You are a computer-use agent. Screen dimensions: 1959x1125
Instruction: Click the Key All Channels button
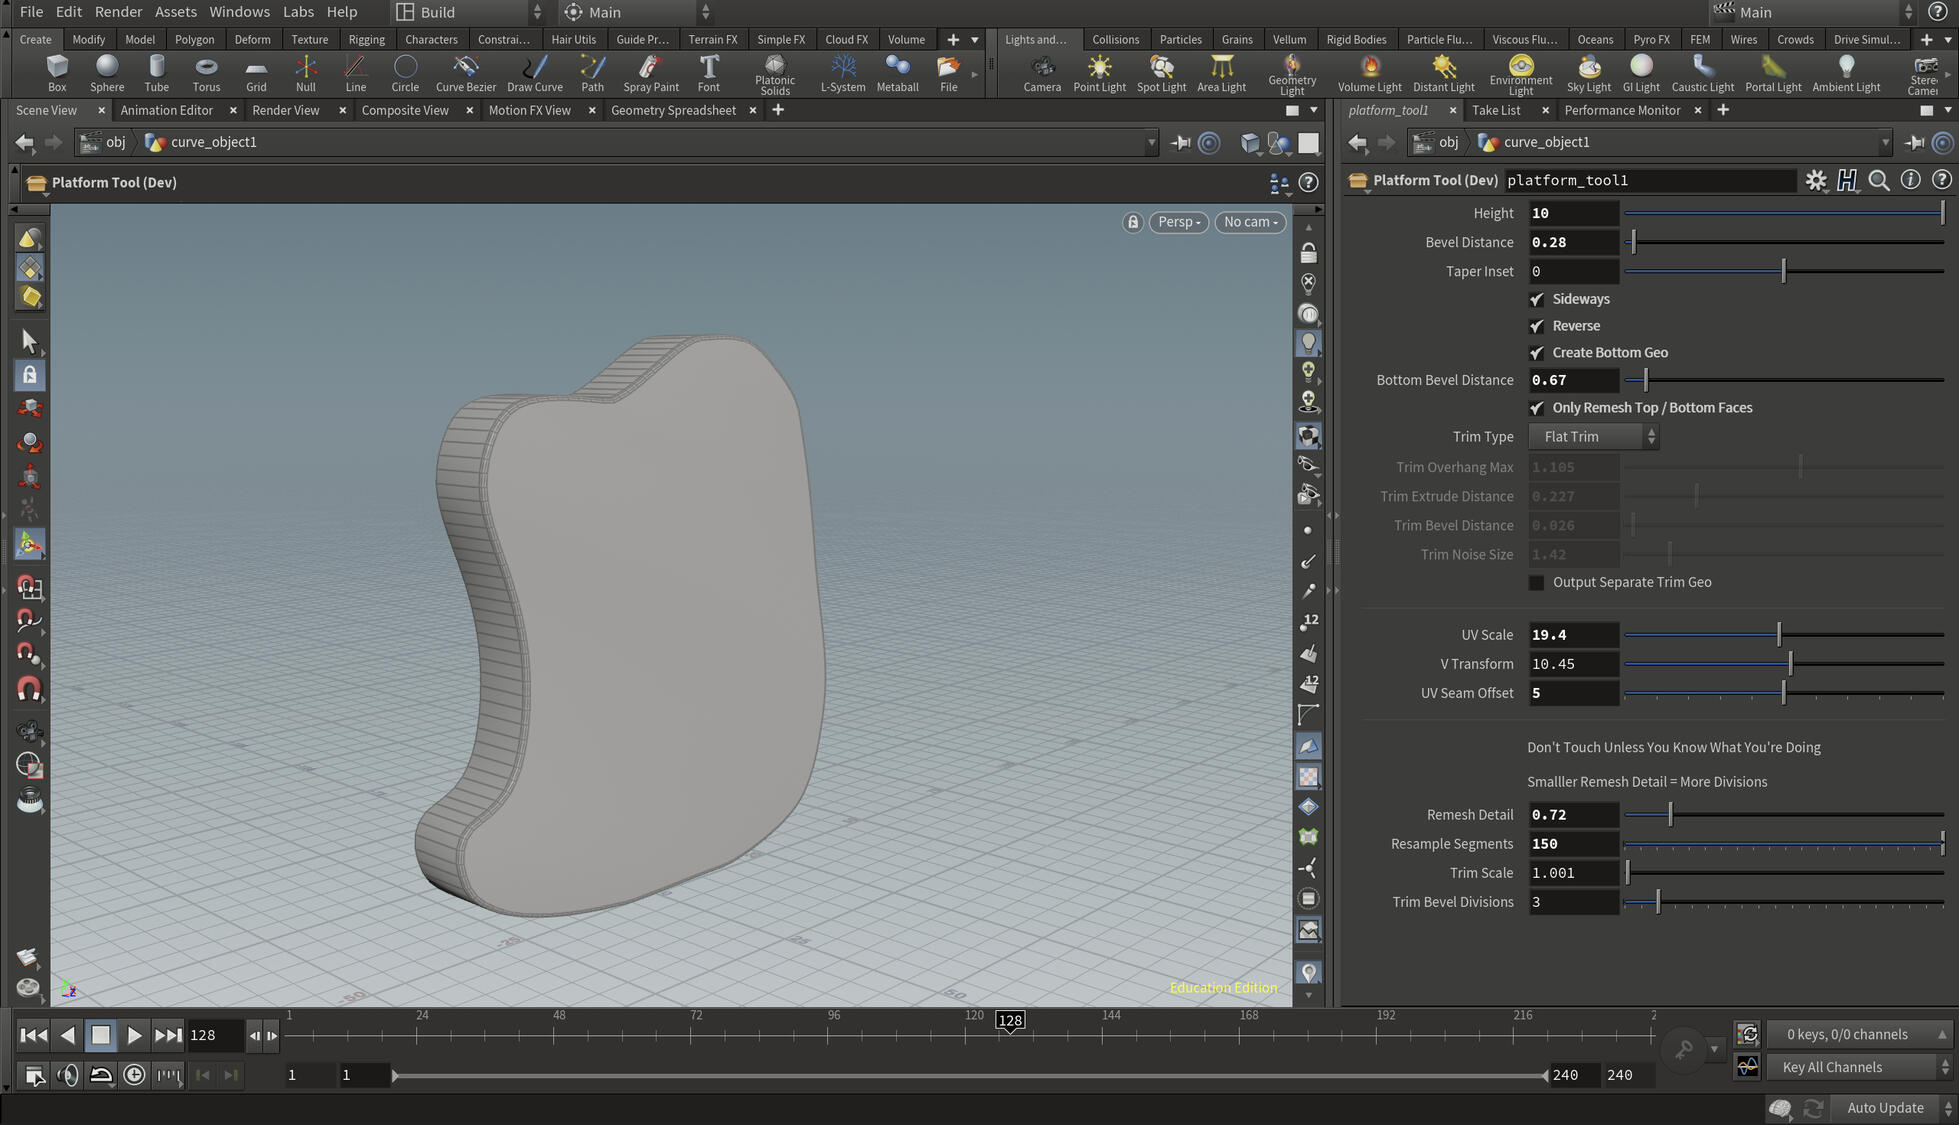point(1832,1067)
